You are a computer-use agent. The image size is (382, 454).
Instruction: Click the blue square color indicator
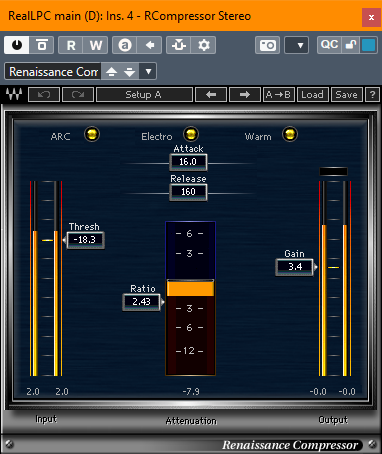click(x=369, y=45)
